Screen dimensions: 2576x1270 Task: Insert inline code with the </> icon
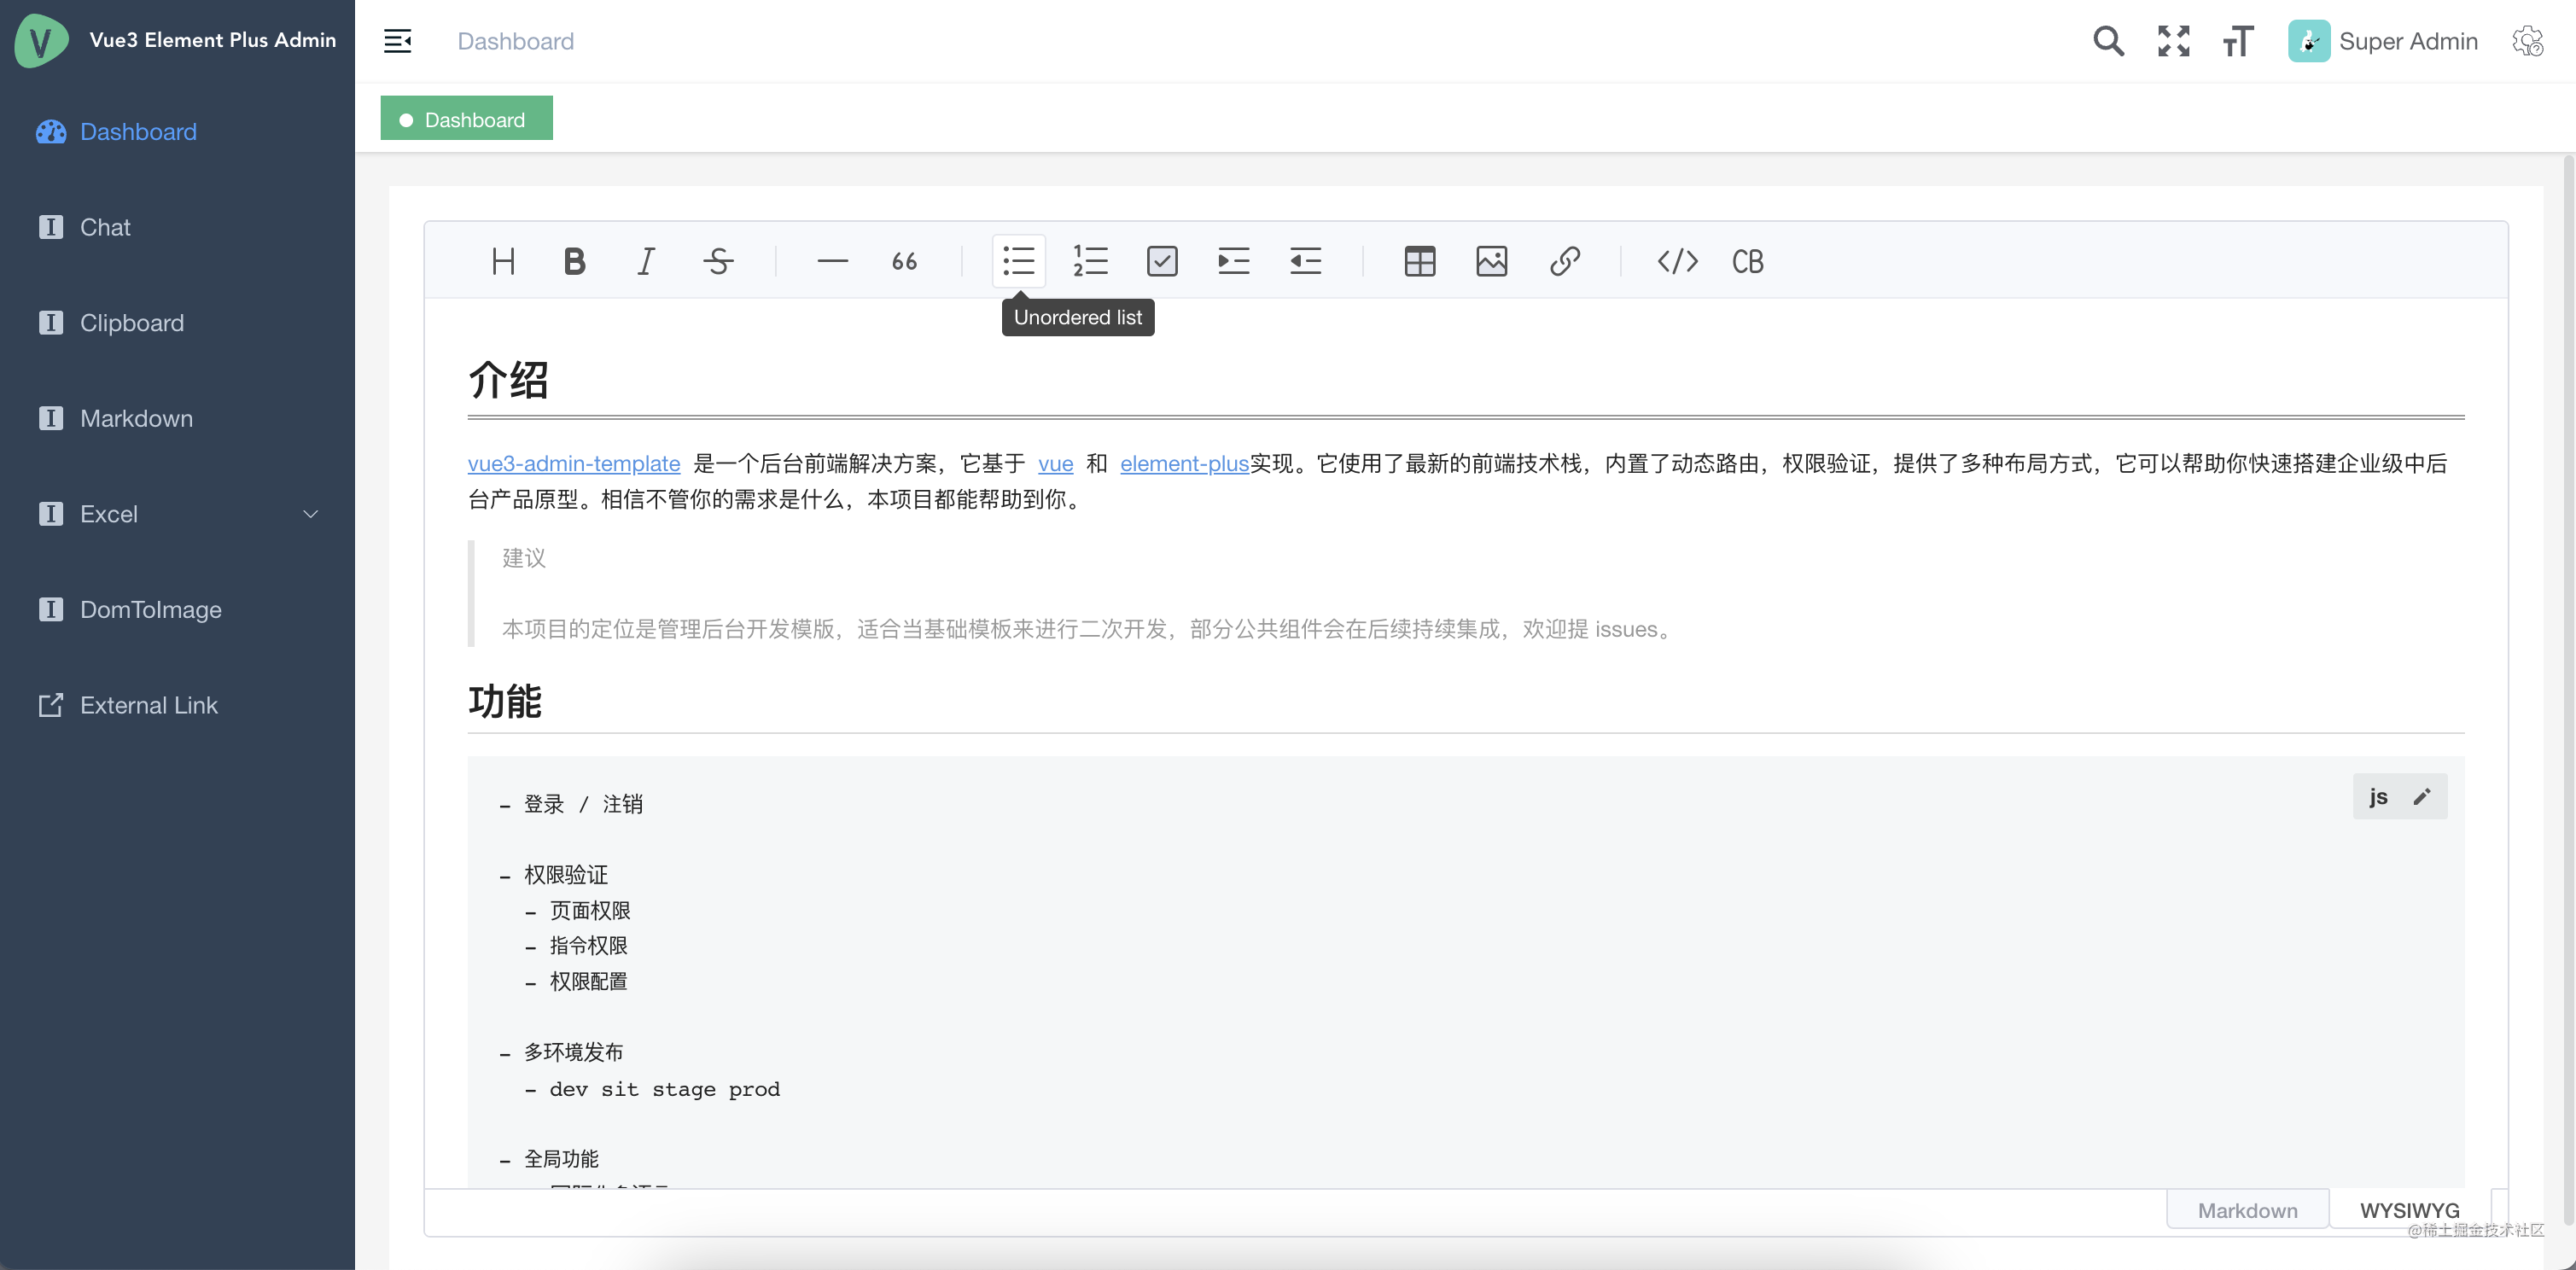(1677, 261)
